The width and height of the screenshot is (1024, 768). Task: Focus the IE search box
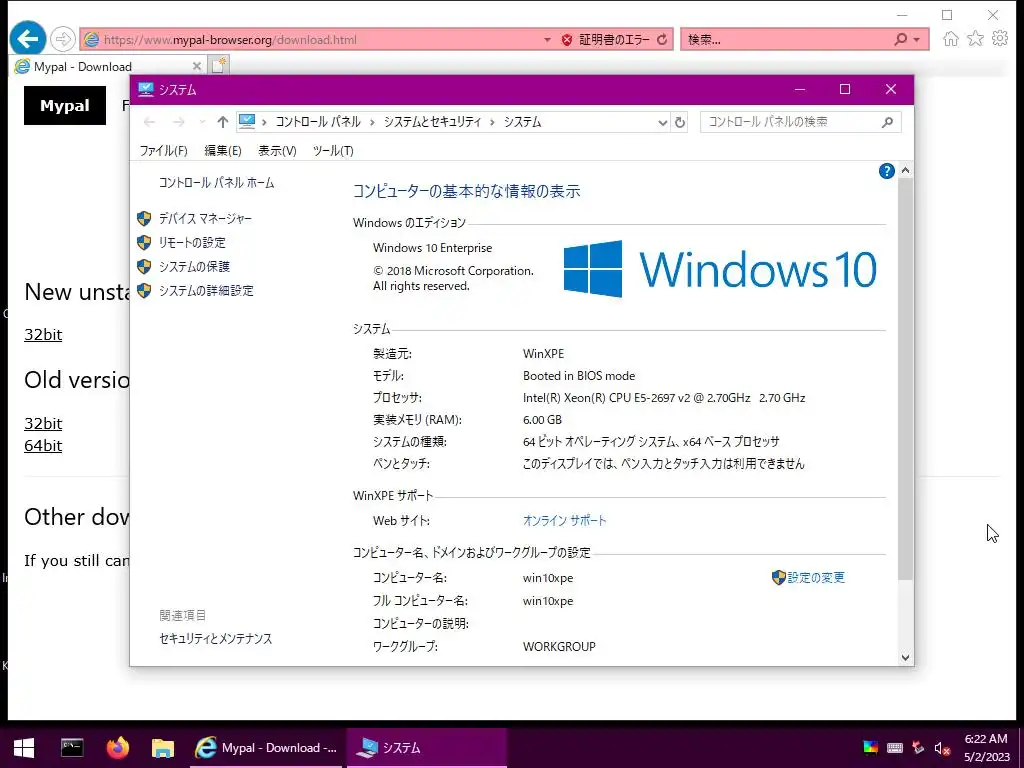pos(787,39)
